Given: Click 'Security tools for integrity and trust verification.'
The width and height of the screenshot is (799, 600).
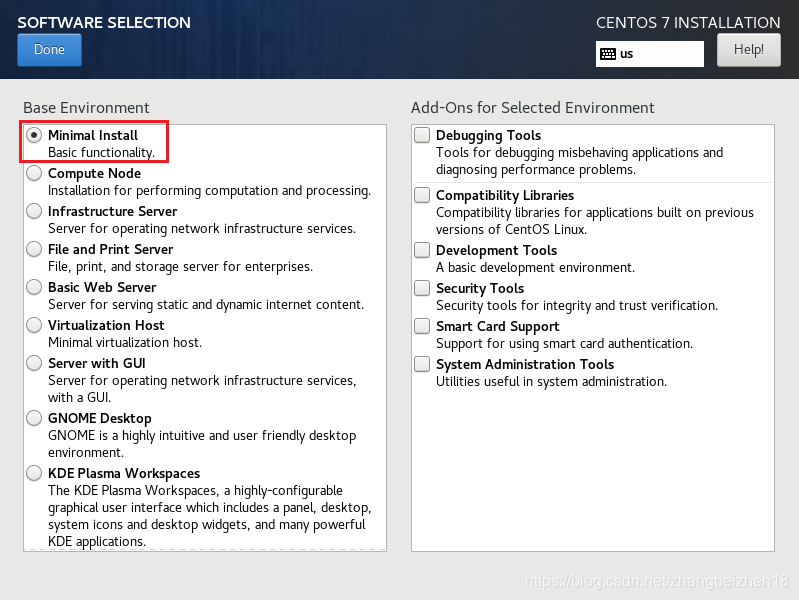Looking at the screenshot, I should point(577,306).
